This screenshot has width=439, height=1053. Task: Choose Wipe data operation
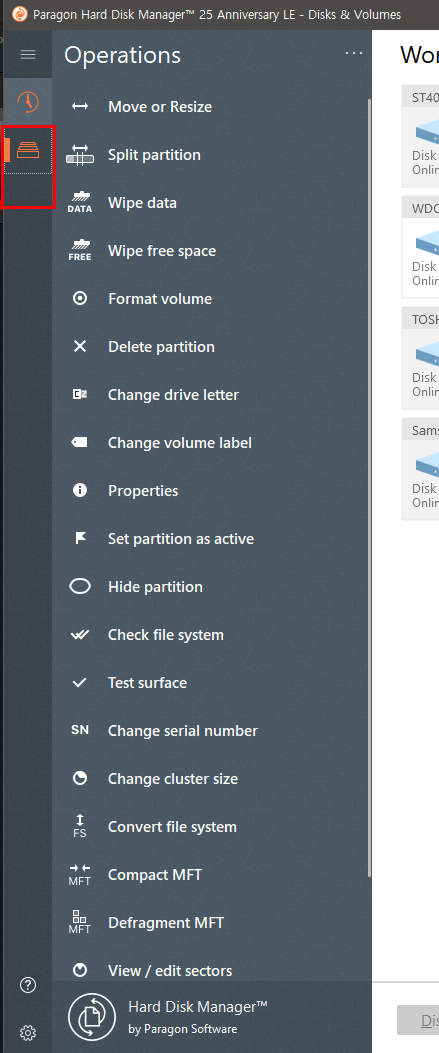[142, 203]
